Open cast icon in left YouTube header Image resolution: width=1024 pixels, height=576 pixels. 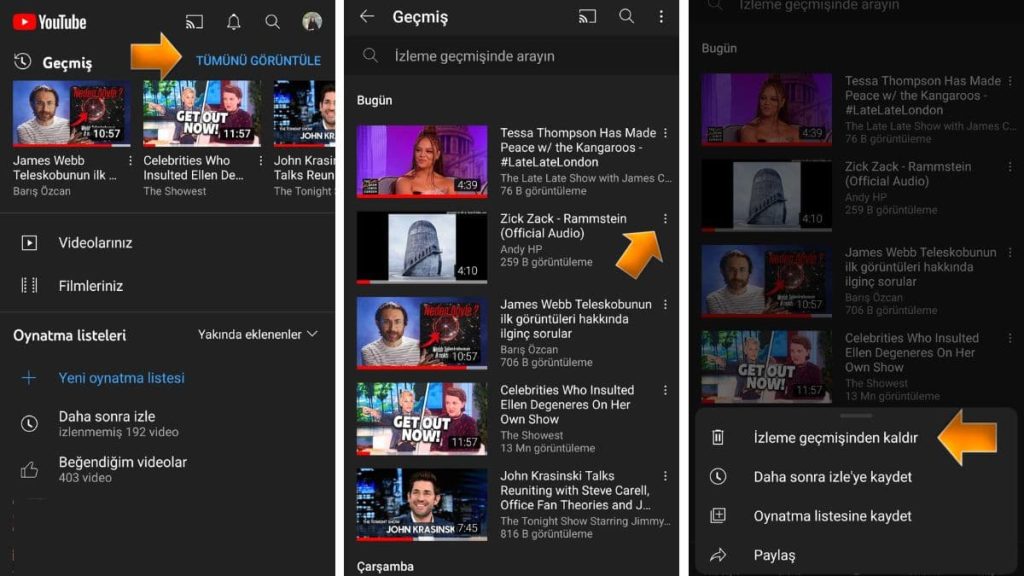click(194, 22)
